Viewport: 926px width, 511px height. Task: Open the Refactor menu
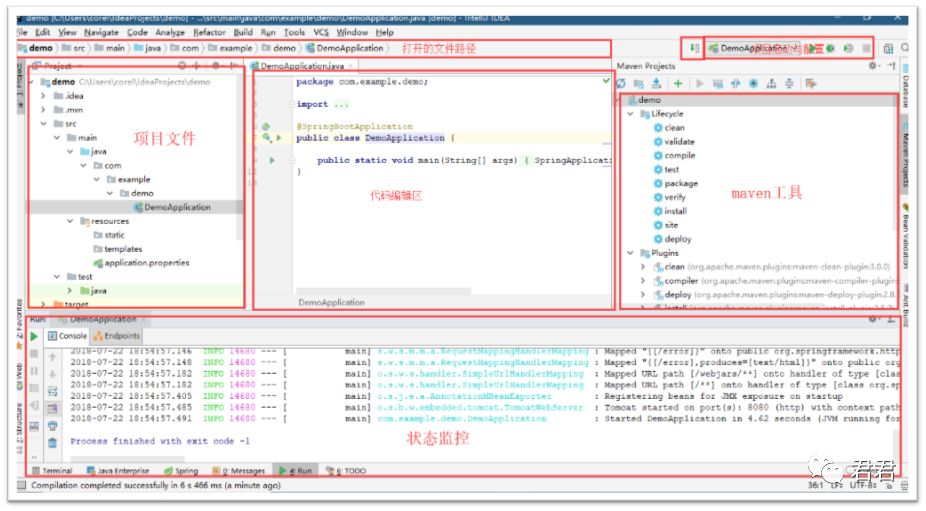point(209,32)
